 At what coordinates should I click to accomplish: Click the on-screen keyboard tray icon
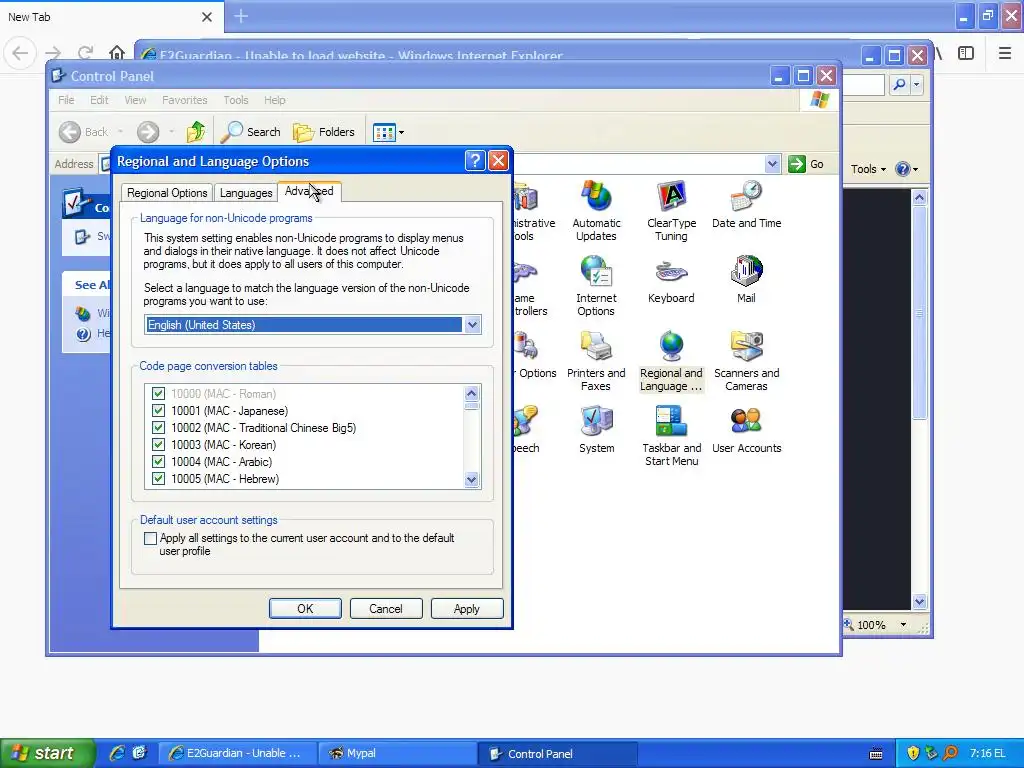click(x=876, y=754)
